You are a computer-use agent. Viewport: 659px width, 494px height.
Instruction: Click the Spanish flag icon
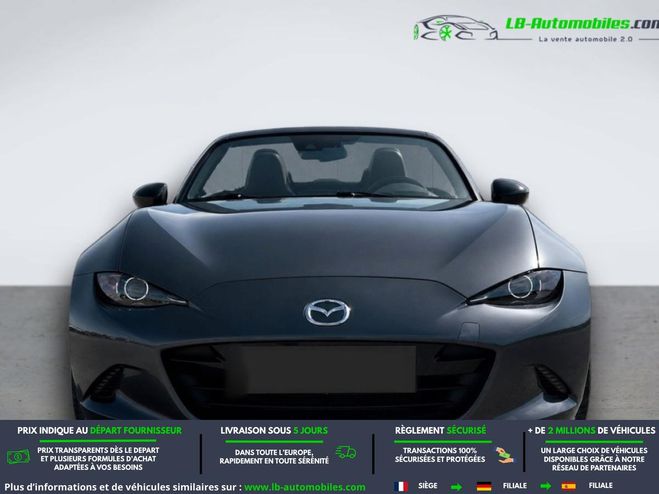tap(568, 486)
